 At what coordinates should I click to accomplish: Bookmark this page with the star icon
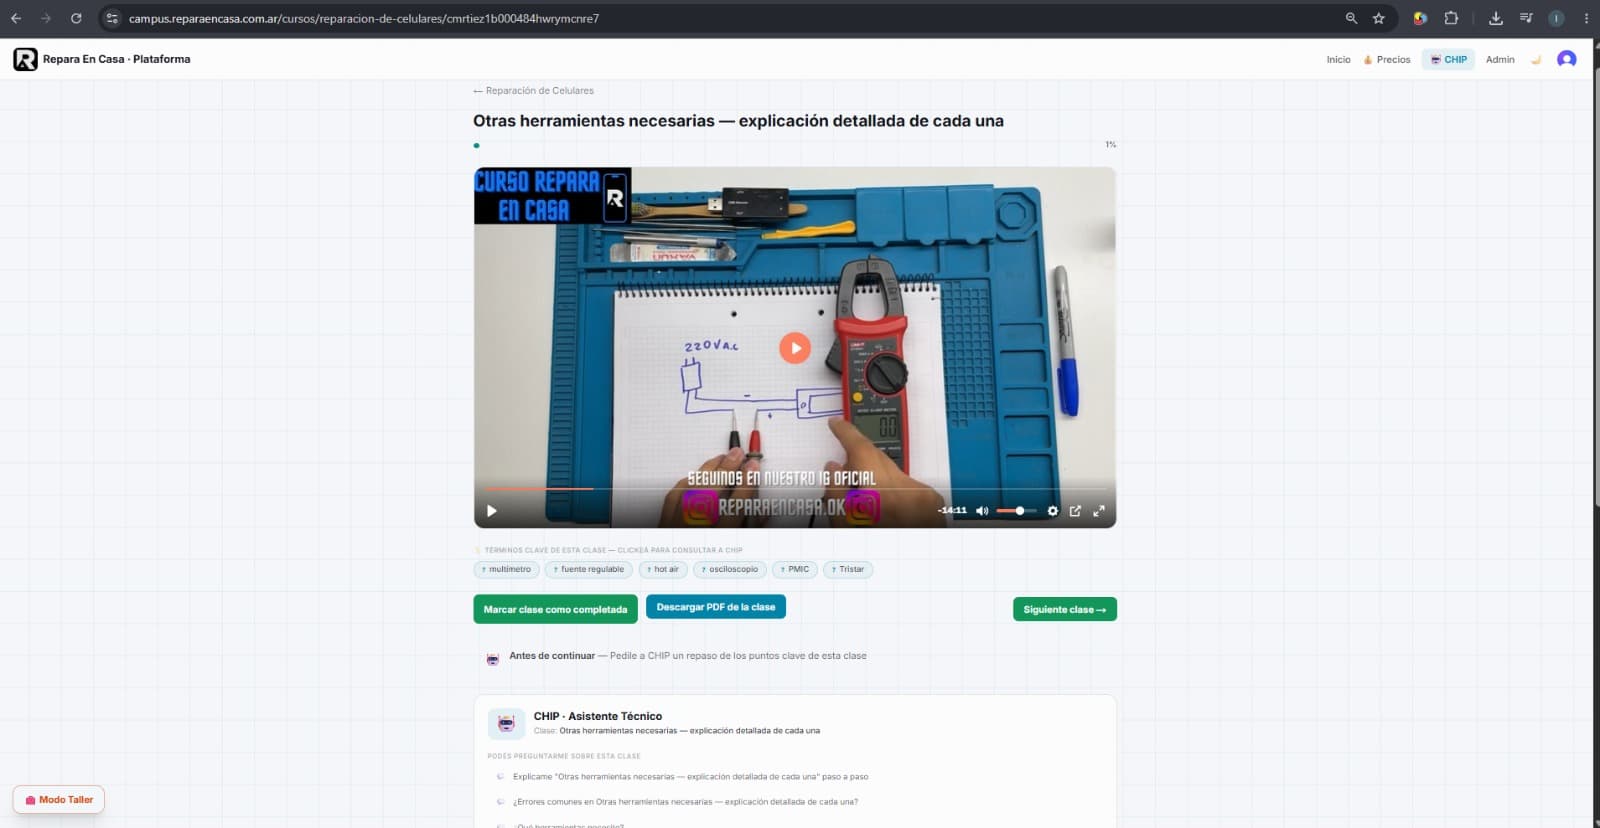pyautogui.click(x=1379, y=18)
